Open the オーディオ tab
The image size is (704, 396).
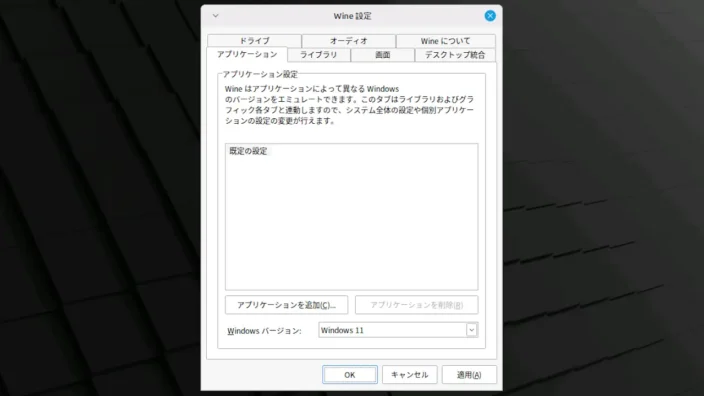(x=348, y=41)
